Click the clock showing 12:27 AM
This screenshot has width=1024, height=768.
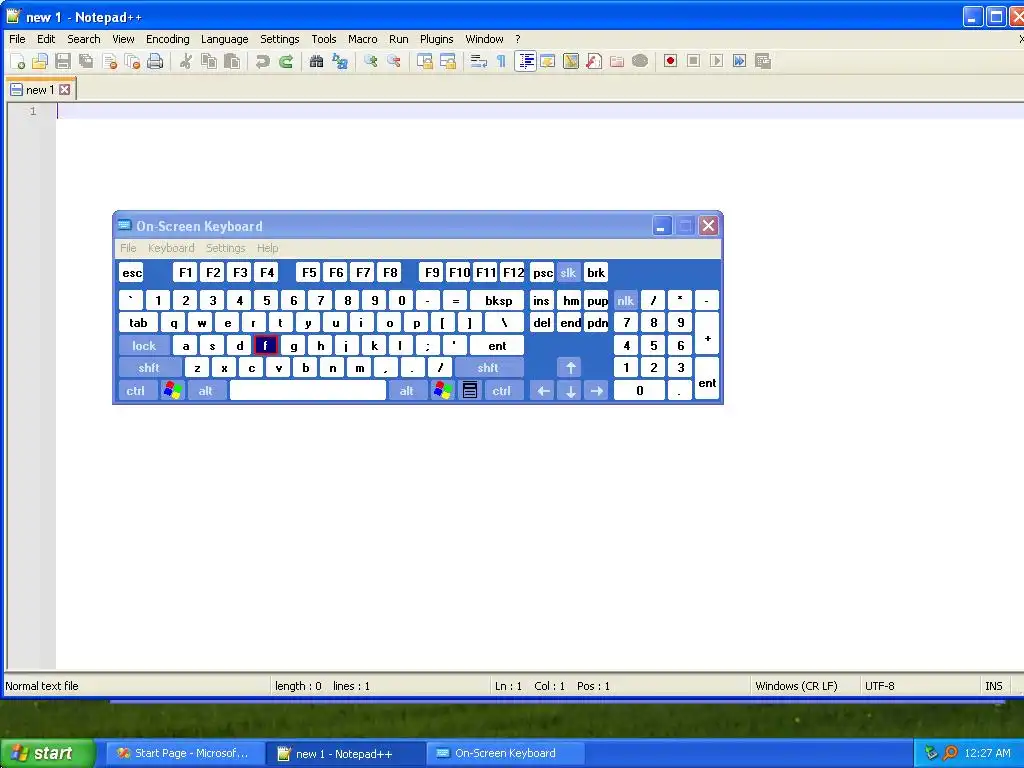click(987, 753)
